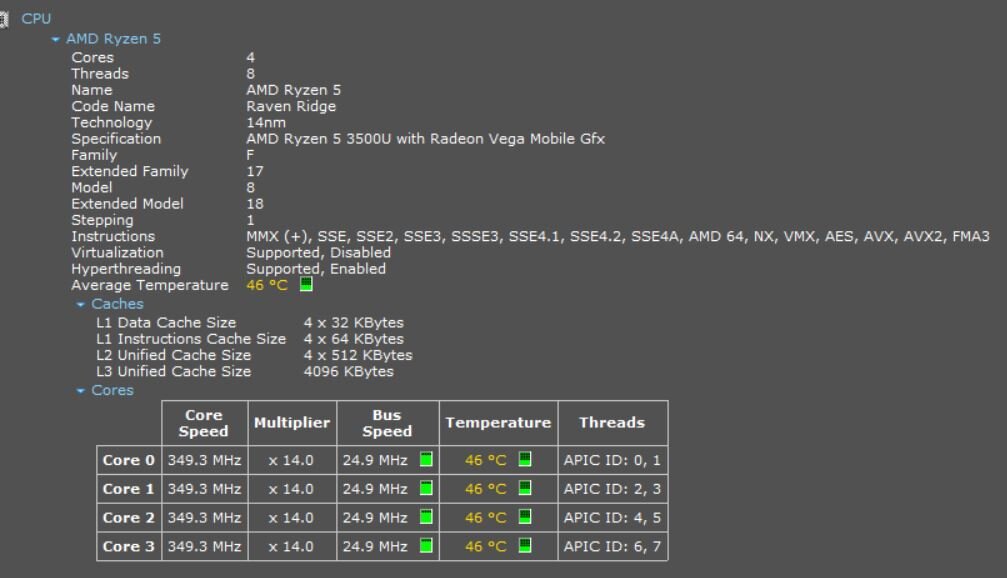Select the Core 0 row header
The height and width of the screenshot is (578, 1007).
(128, 460)
